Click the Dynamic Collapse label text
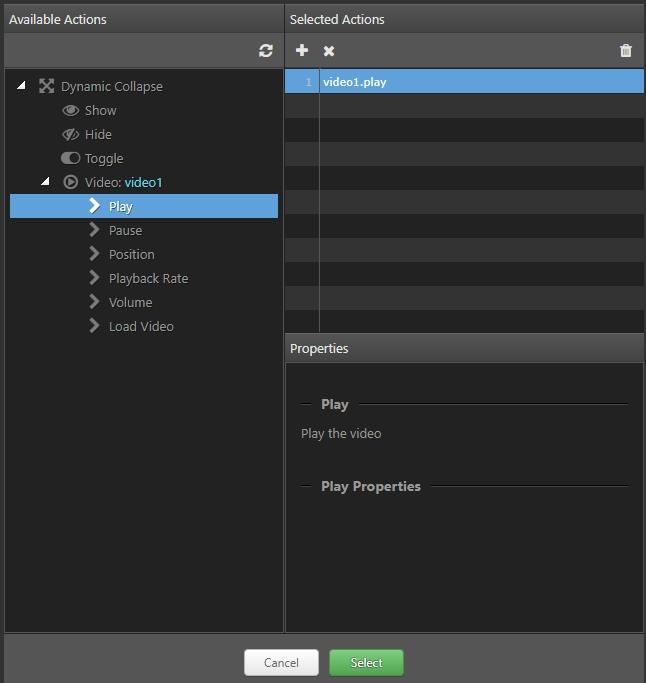Image resolution: width=646 pixels, height=683 pixels. point(112,87)
